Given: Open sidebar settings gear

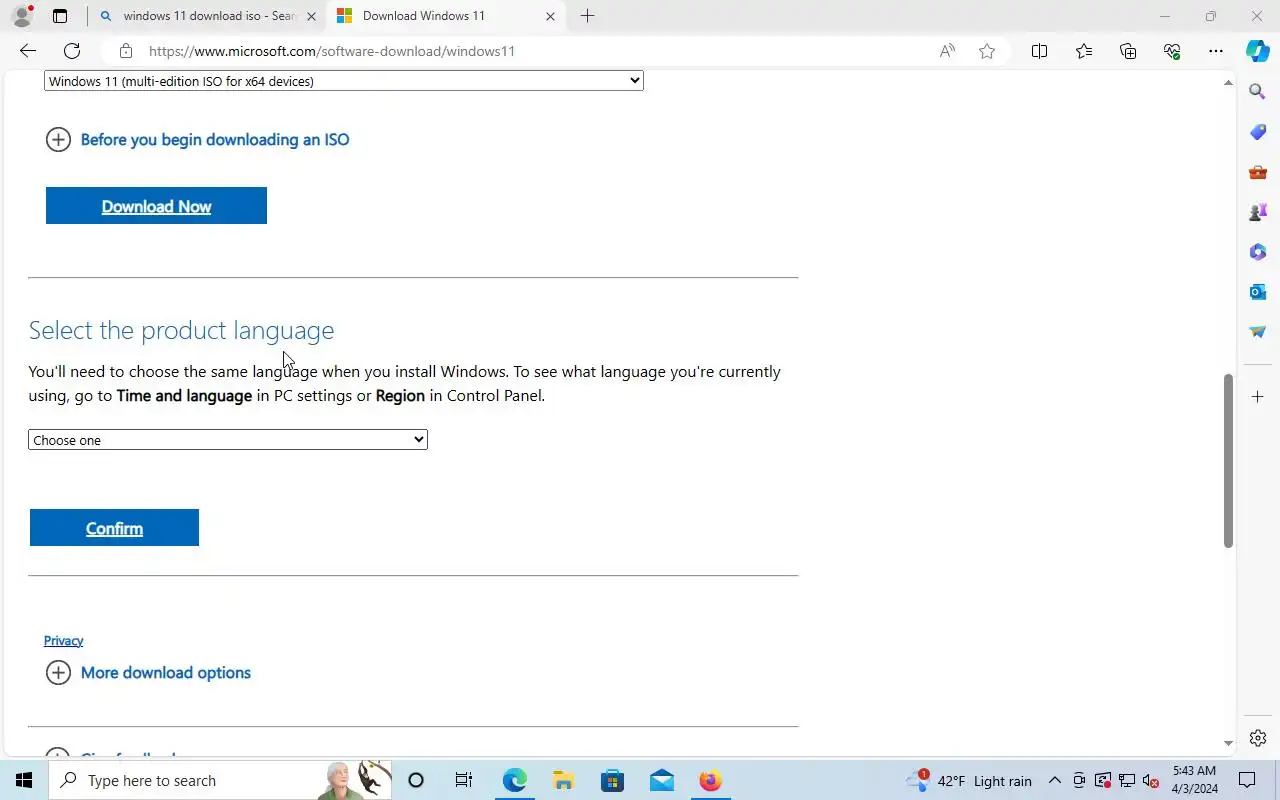Looking at the screenshot, I should [x=1258, y=738].
